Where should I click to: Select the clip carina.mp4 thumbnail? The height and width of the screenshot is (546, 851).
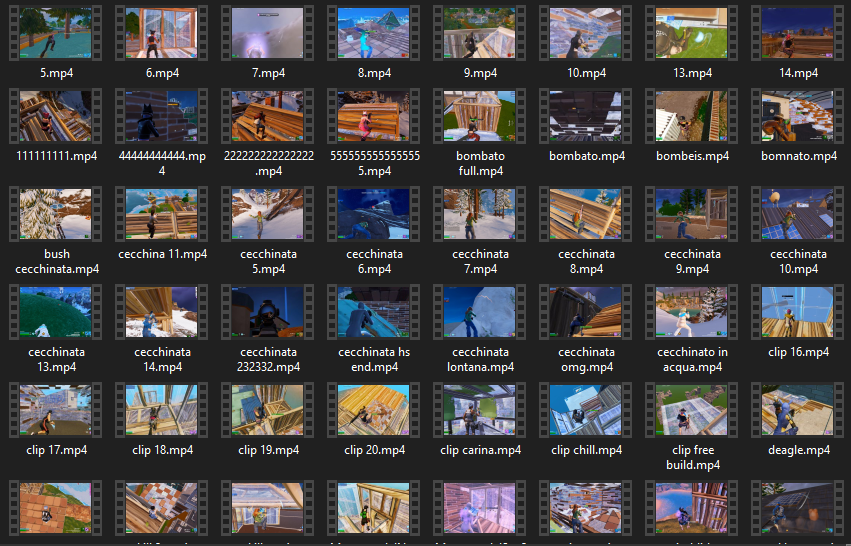(x=480, y=410)
